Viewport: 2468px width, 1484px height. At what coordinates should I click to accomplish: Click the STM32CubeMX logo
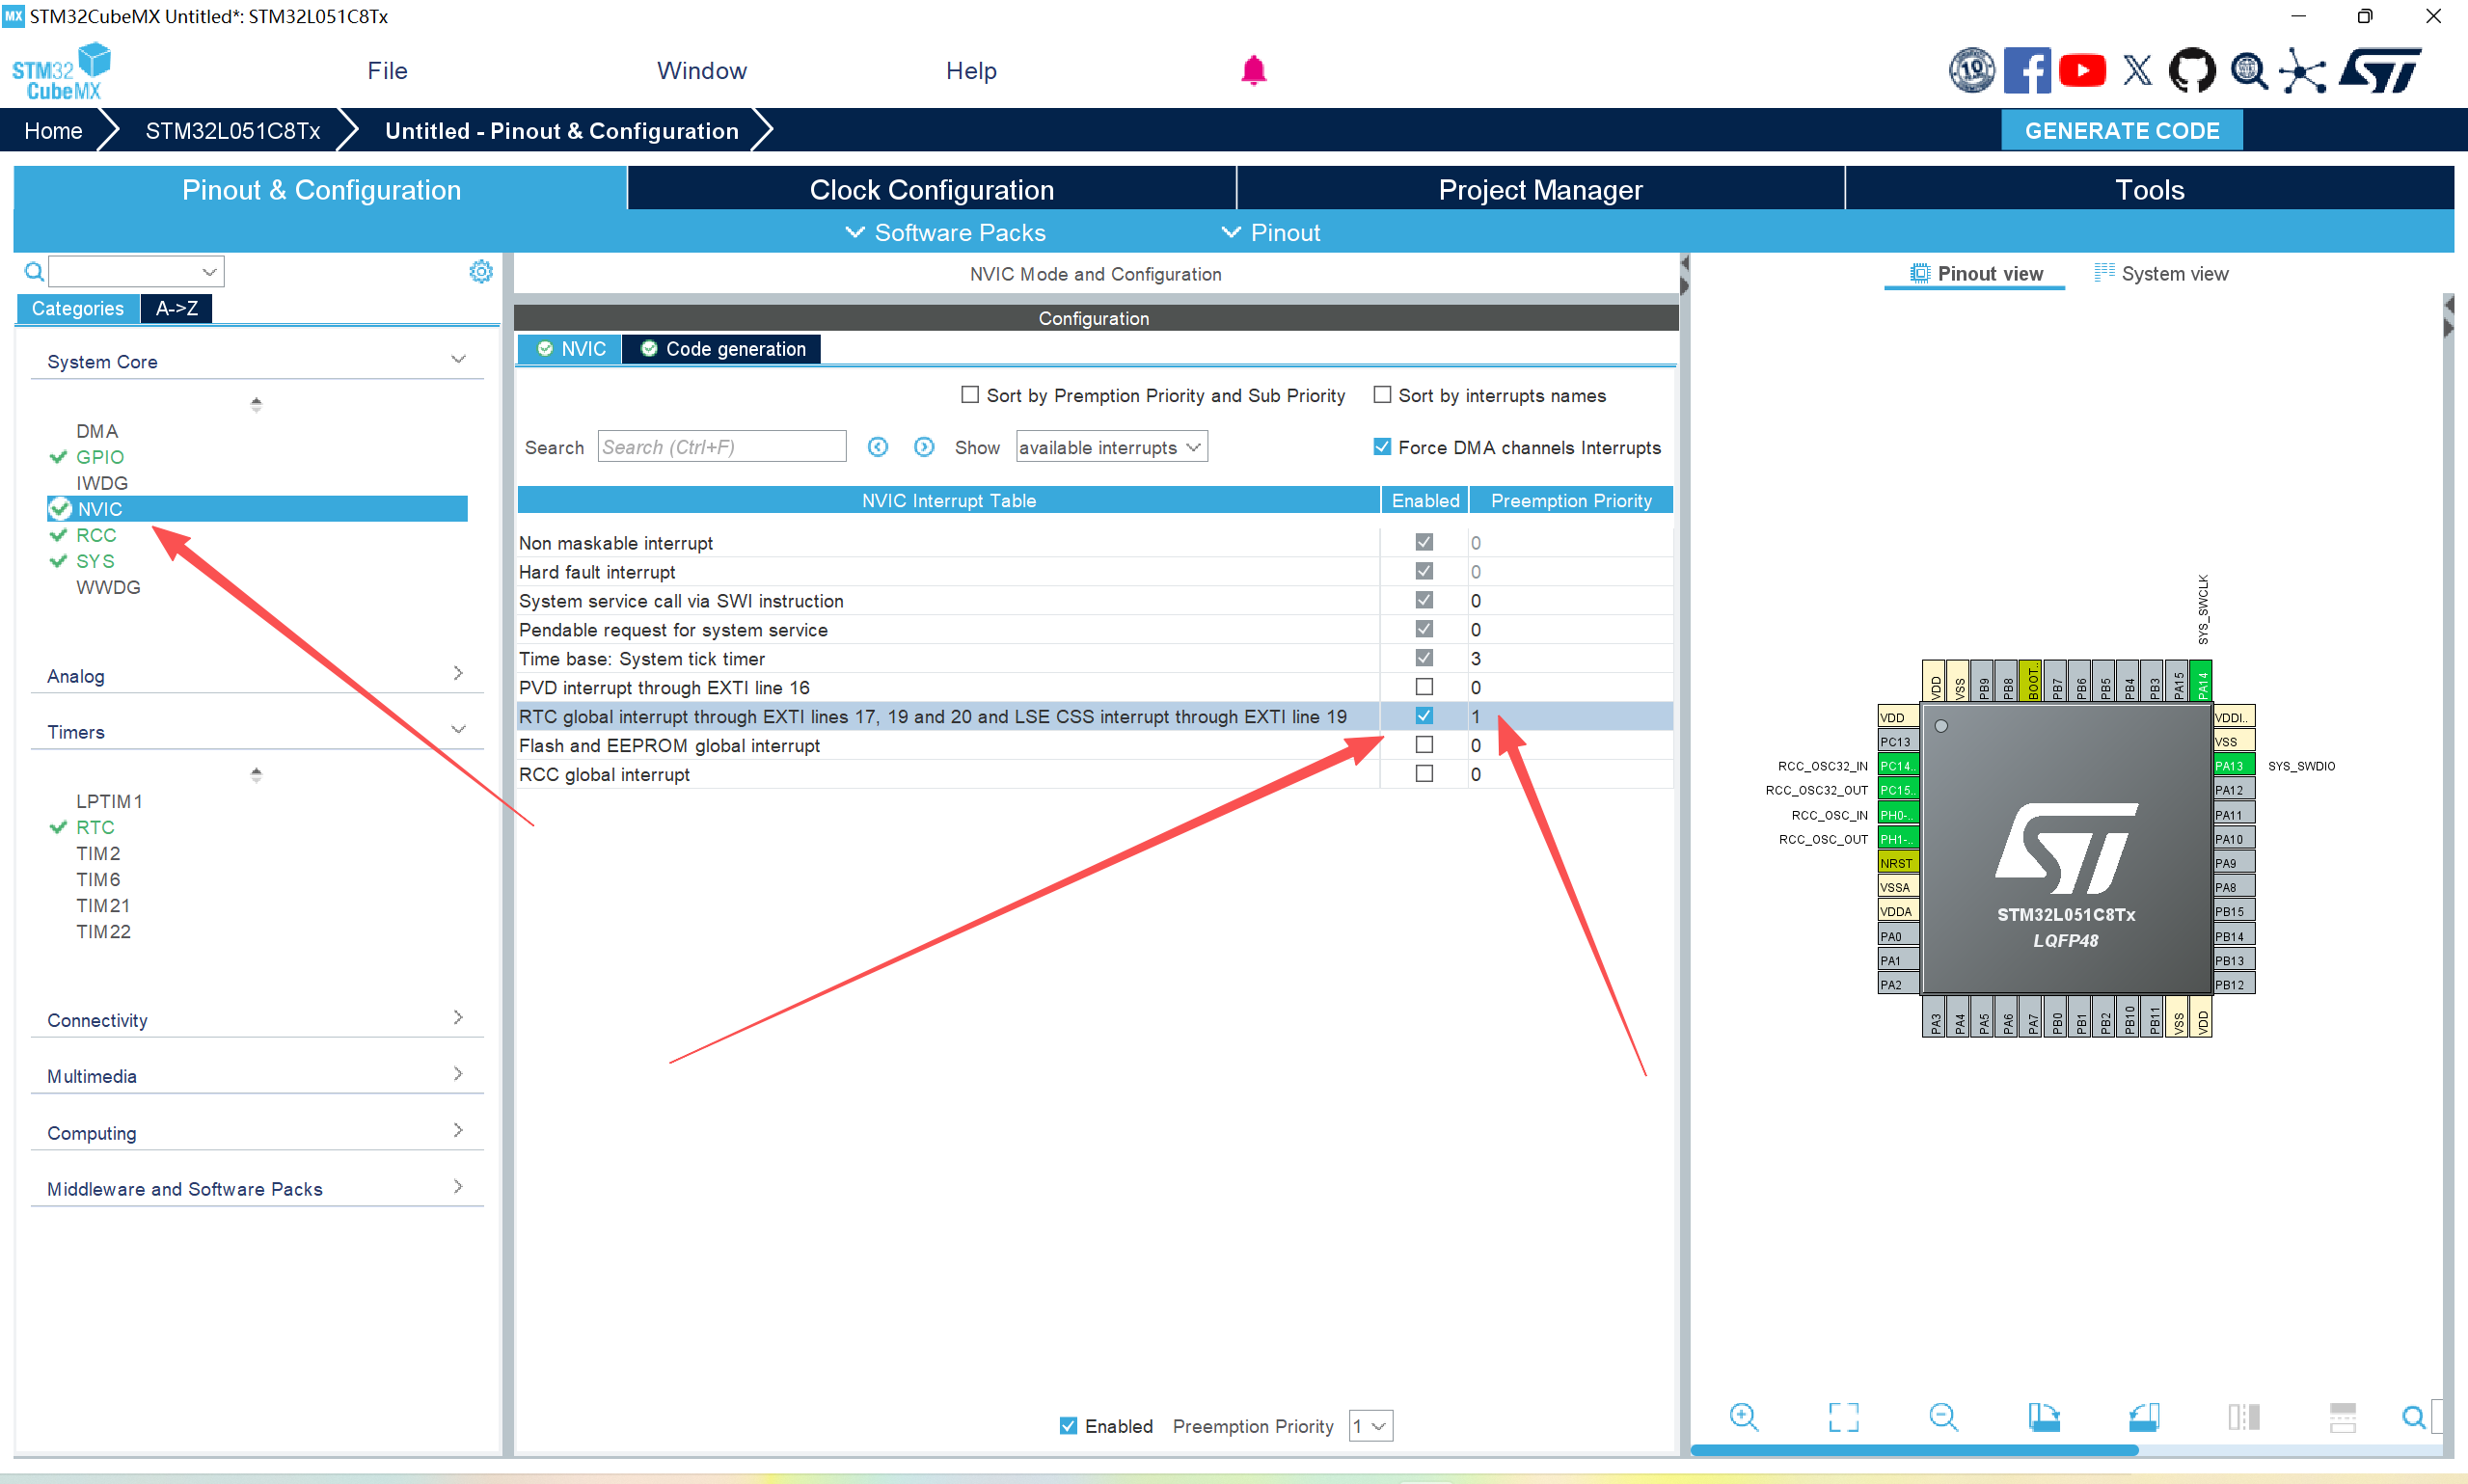click(62, 71)
